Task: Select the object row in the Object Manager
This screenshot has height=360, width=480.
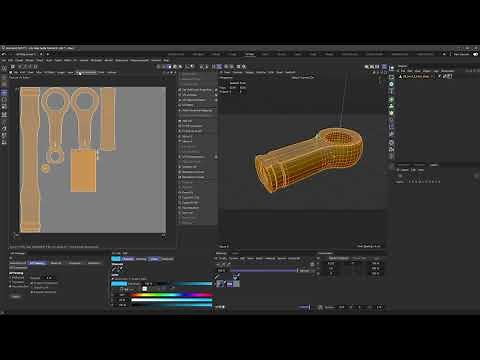Action: (x=416, y=76)
